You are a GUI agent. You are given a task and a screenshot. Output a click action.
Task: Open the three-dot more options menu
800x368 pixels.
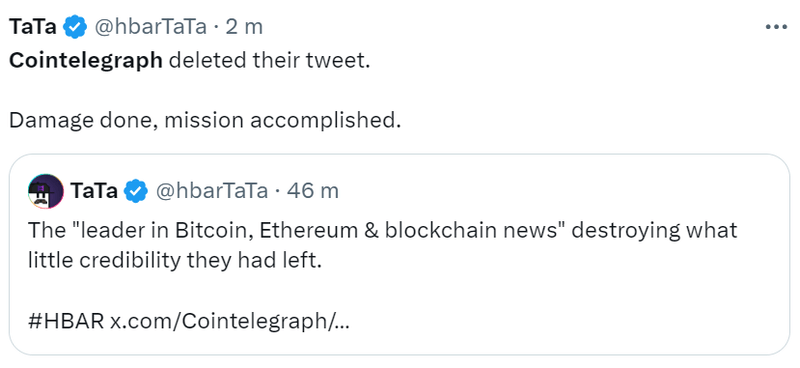[x=777, y=27]
